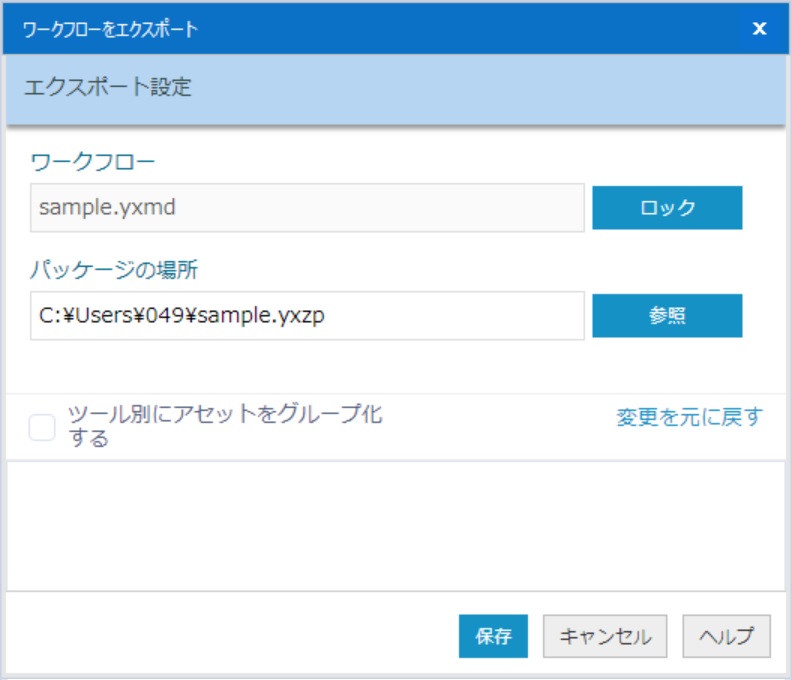The height and width of the screenshot is (680, 792).
Task: Select the エクスポート設定 header banner
Action: tap(396, 88)
